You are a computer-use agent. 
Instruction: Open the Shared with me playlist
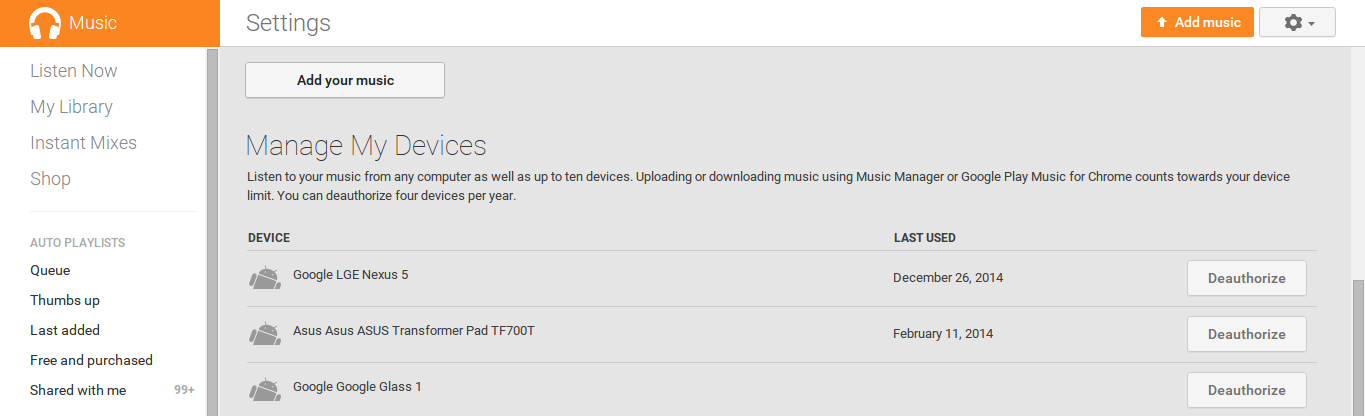click(78, 390)
